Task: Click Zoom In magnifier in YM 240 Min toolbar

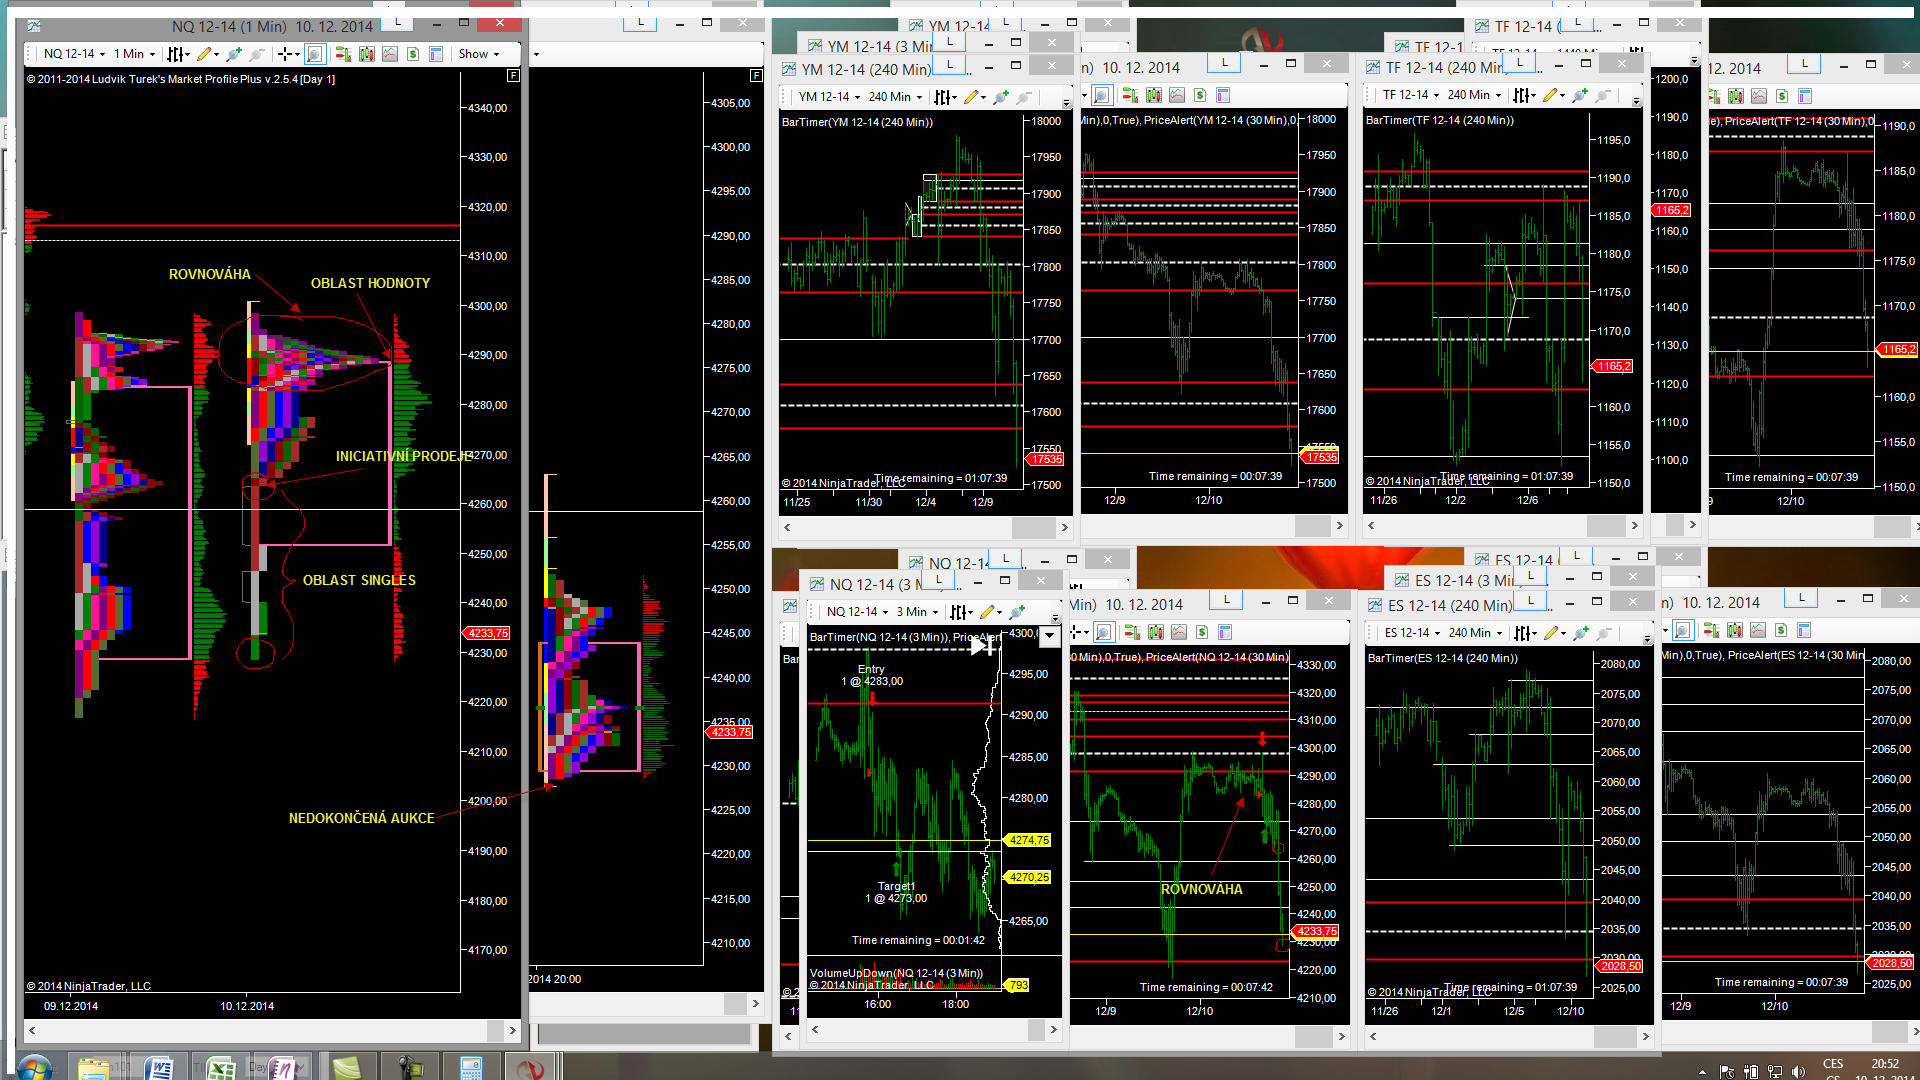Action: [1001, 97]
